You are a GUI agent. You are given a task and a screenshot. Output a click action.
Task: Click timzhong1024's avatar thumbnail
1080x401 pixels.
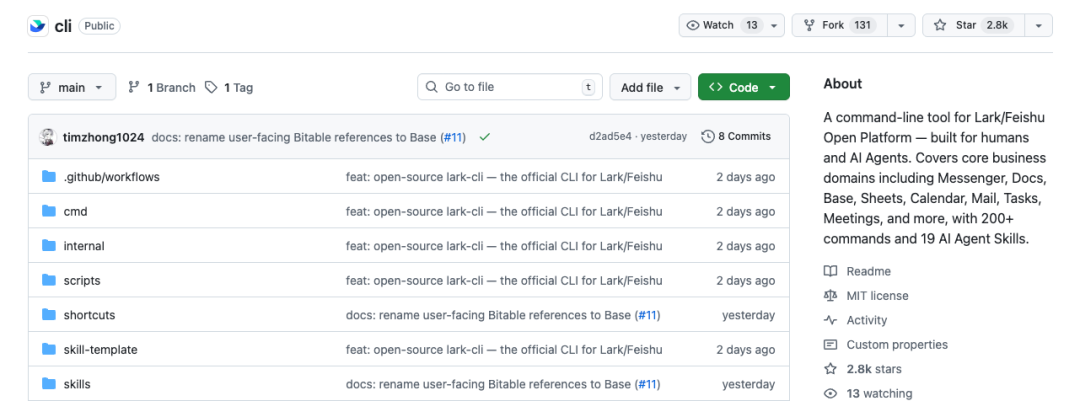[47, 137]
